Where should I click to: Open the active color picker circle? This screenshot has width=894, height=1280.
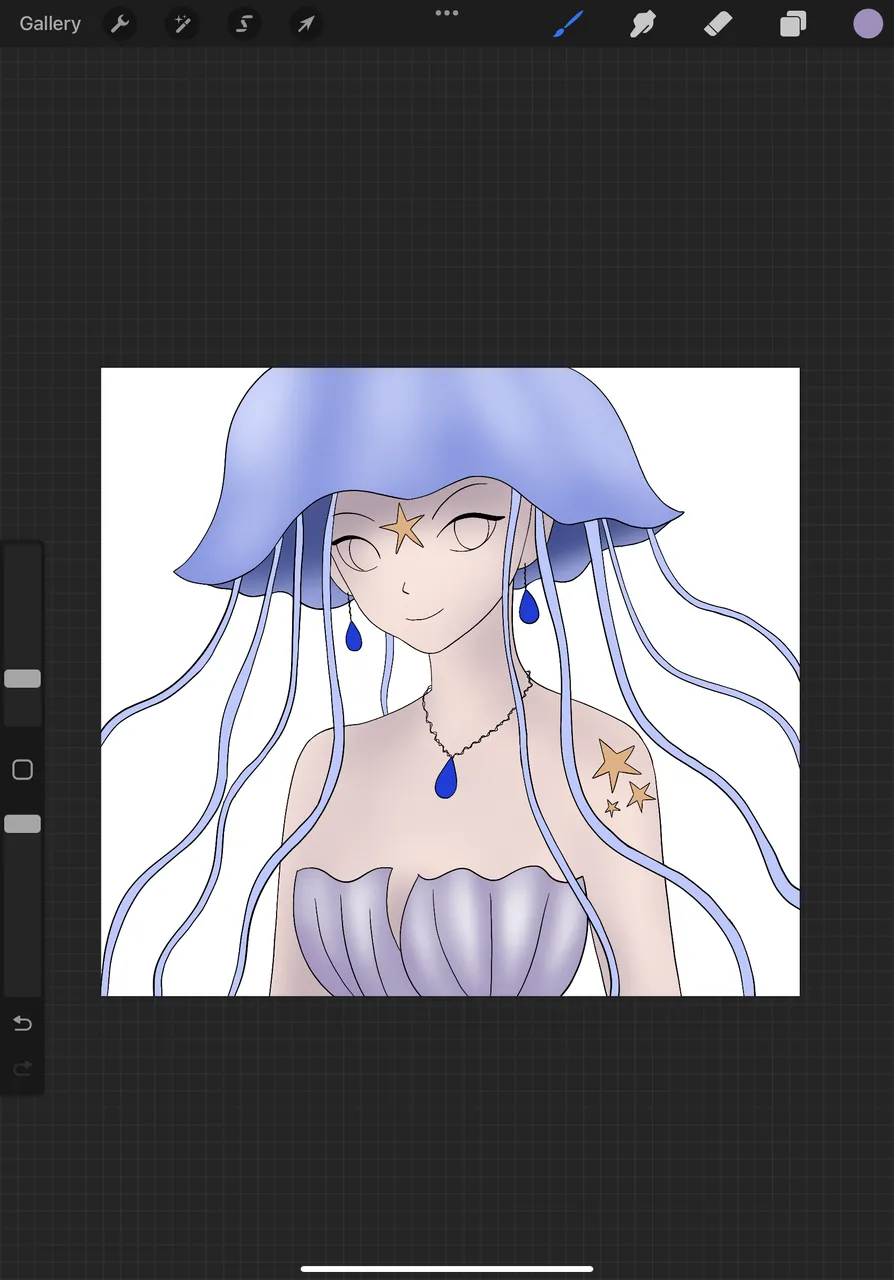[x=867, y=23]
